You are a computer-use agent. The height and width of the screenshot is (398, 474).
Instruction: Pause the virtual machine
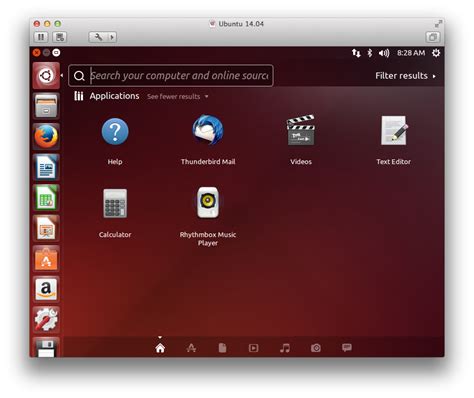coord(41,37)
